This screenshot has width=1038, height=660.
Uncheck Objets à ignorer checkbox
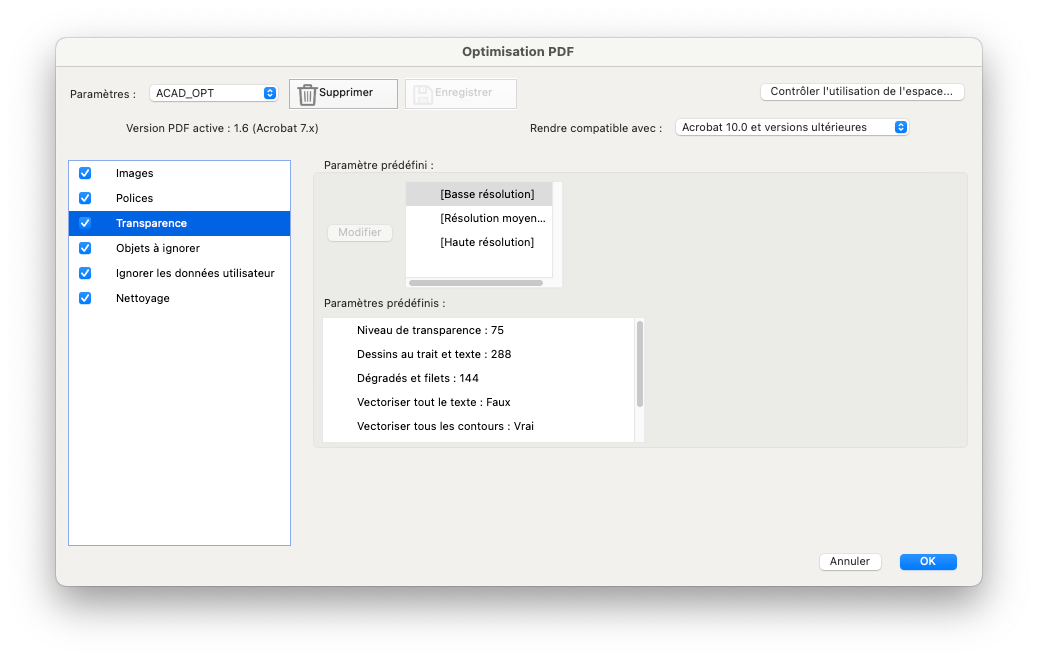(85, 248)
